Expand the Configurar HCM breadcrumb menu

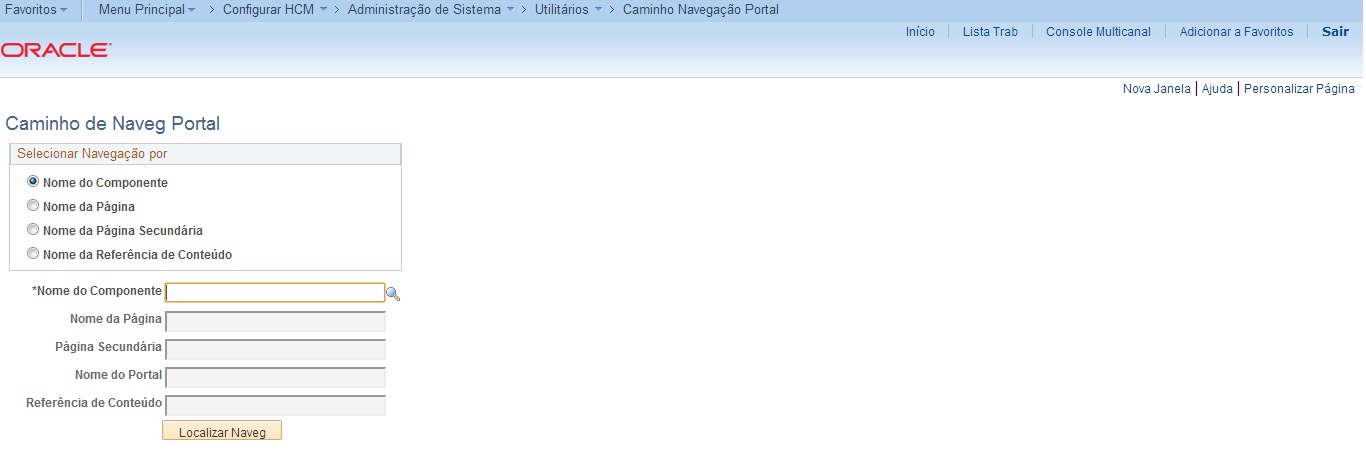coord(275,9)
